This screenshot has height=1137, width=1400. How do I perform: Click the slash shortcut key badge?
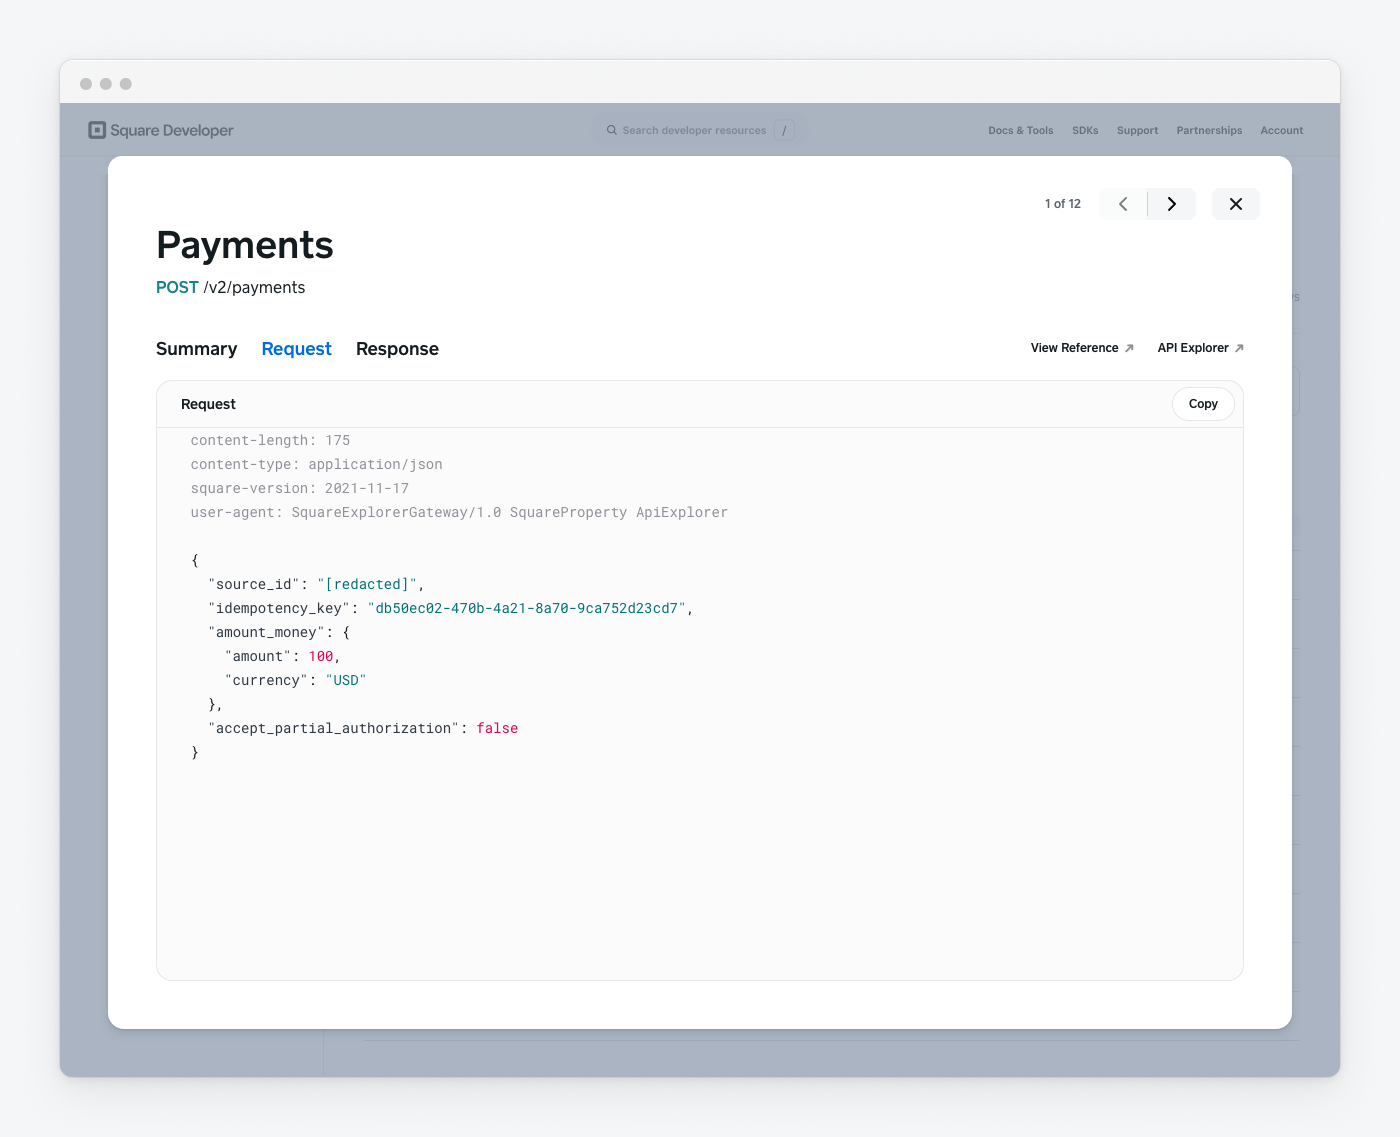point(784,130)
